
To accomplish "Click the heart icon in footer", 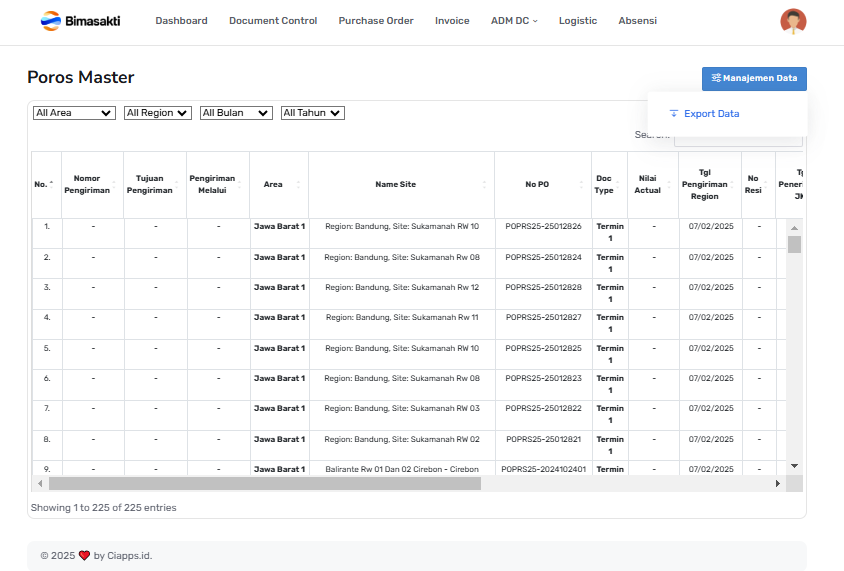I will pos(84,556).
